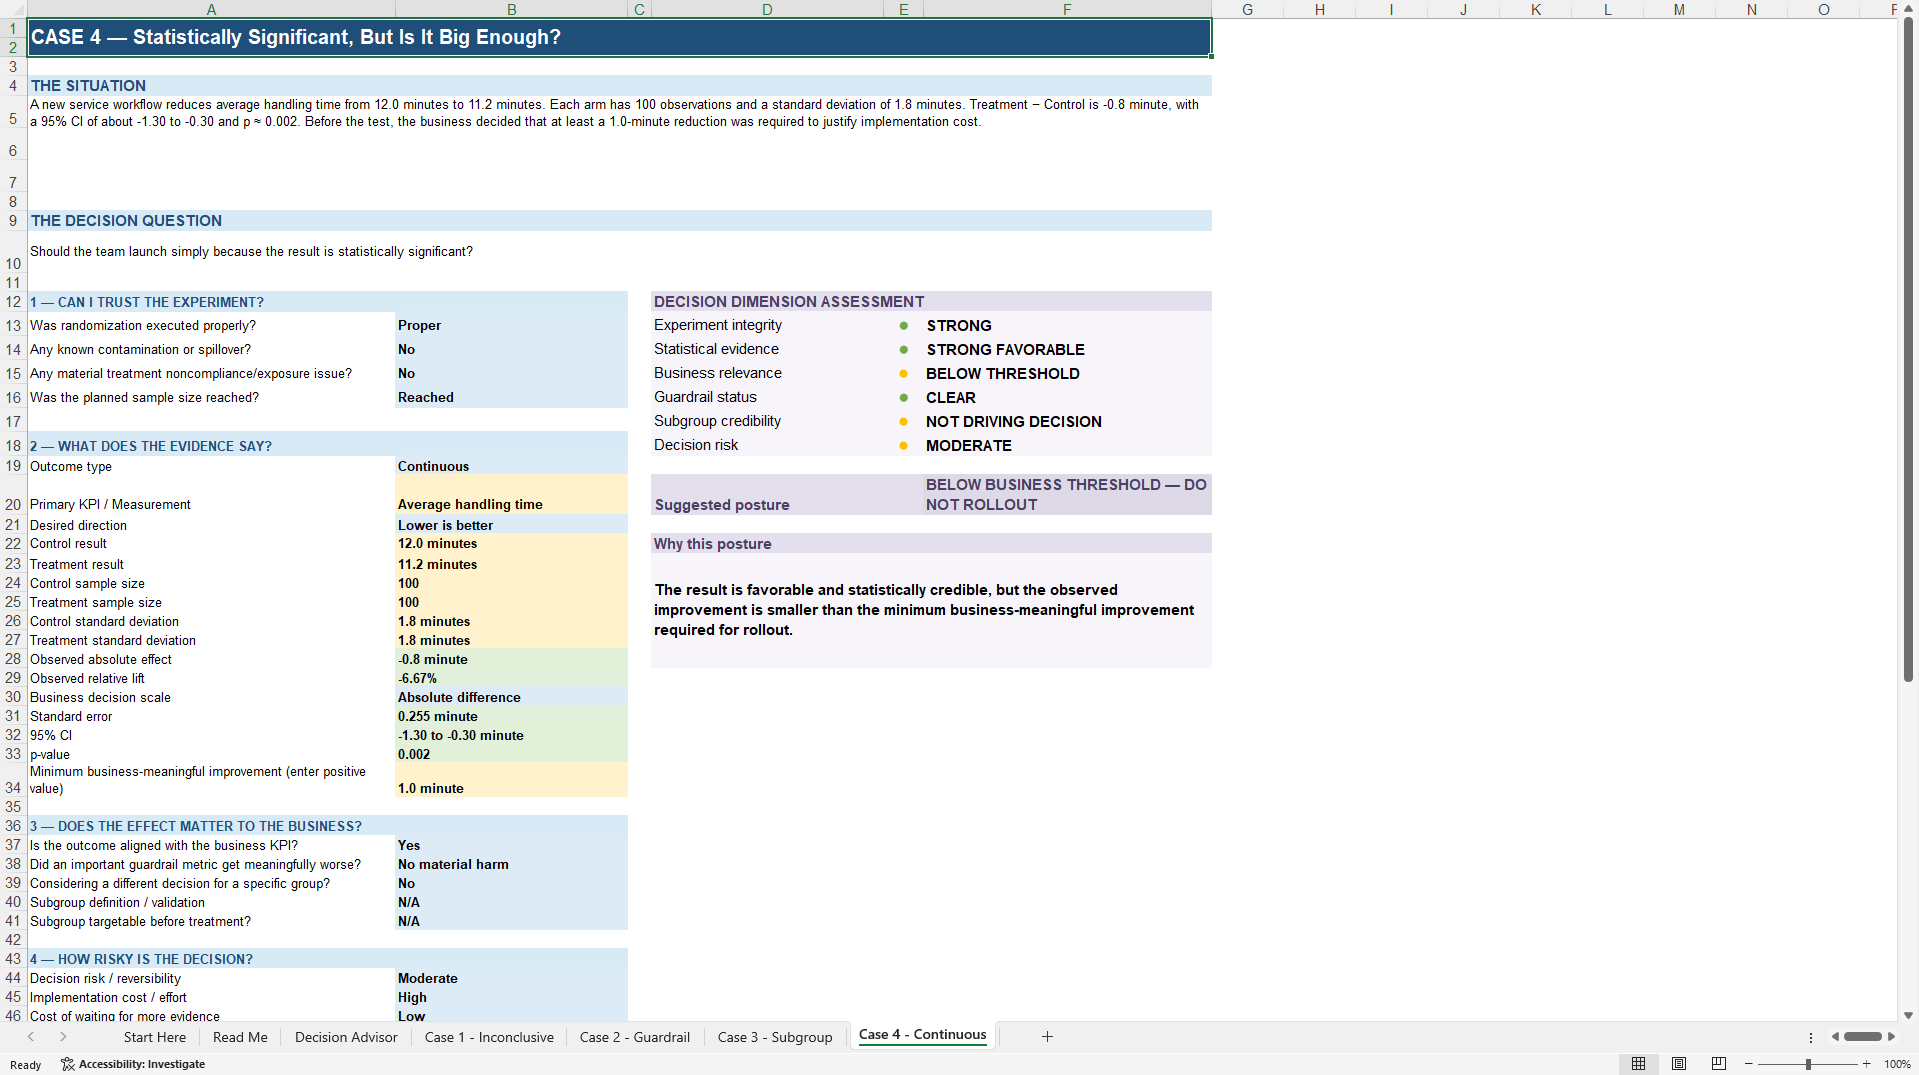The image size is (1919, 1075).
Task: Select the '-1.30 to -0.30 minute' CI cell
Action: [x=511, y=735]
